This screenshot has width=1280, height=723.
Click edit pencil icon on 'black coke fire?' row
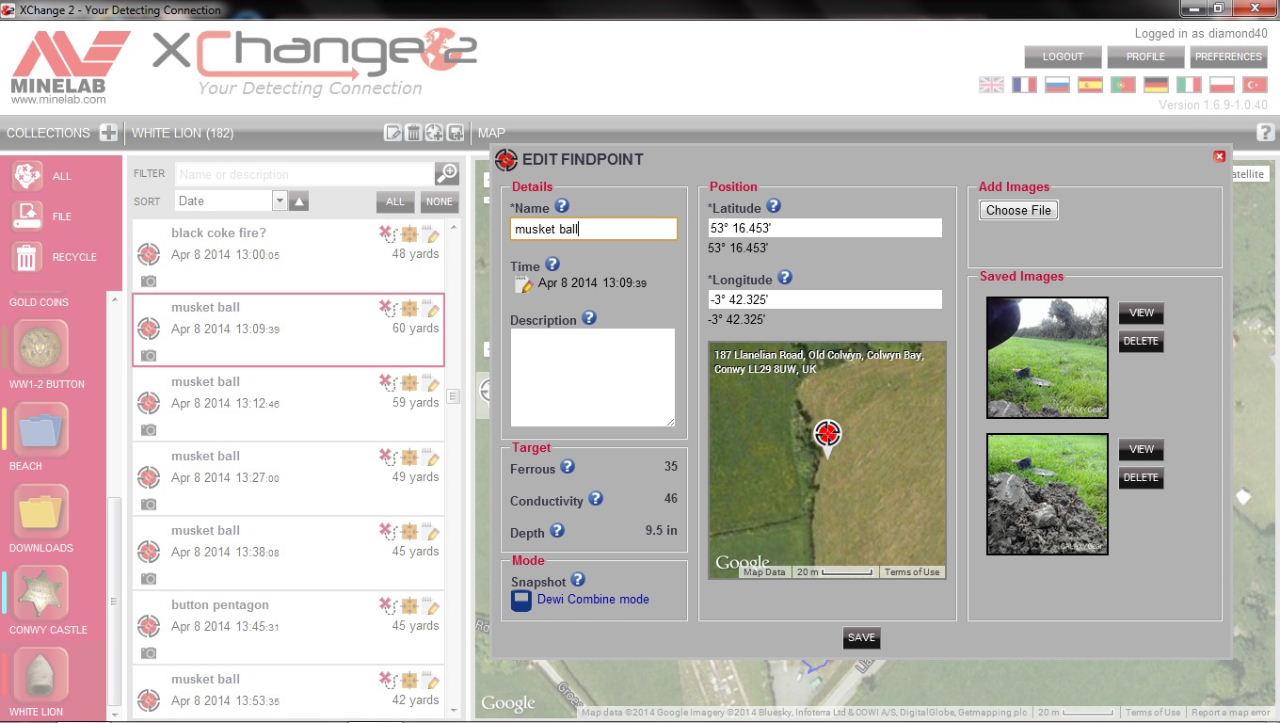[431, 234]
